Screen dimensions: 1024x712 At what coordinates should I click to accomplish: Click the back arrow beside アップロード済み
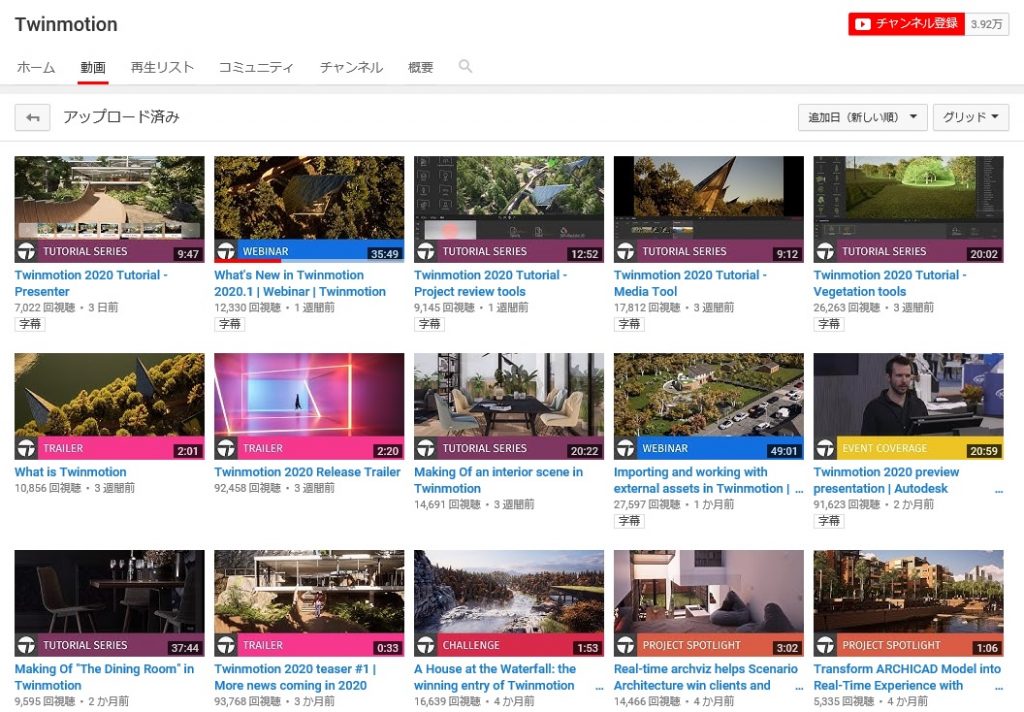(33, 118)
